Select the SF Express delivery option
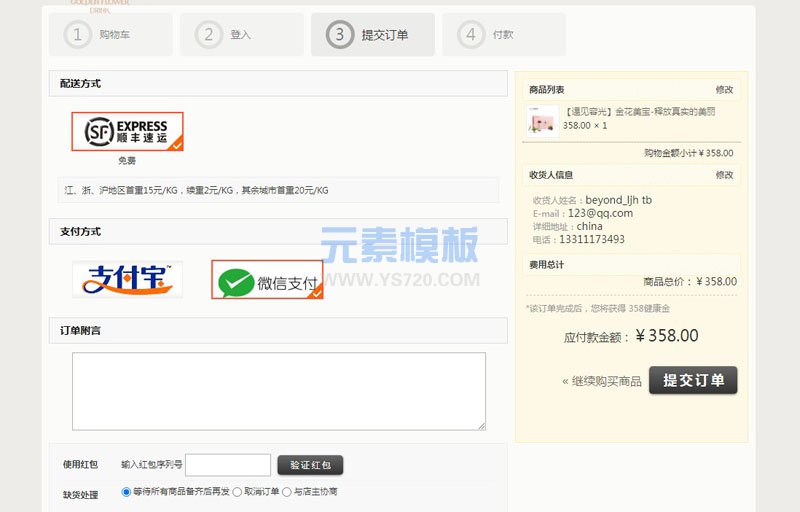 pos(127,132)
